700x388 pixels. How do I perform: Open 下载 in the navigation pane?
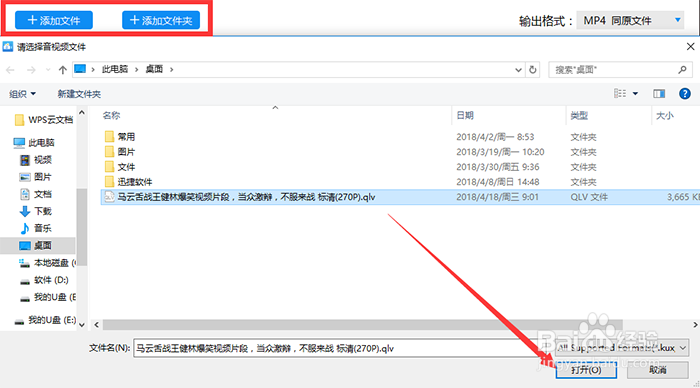[x=36, y=211]
